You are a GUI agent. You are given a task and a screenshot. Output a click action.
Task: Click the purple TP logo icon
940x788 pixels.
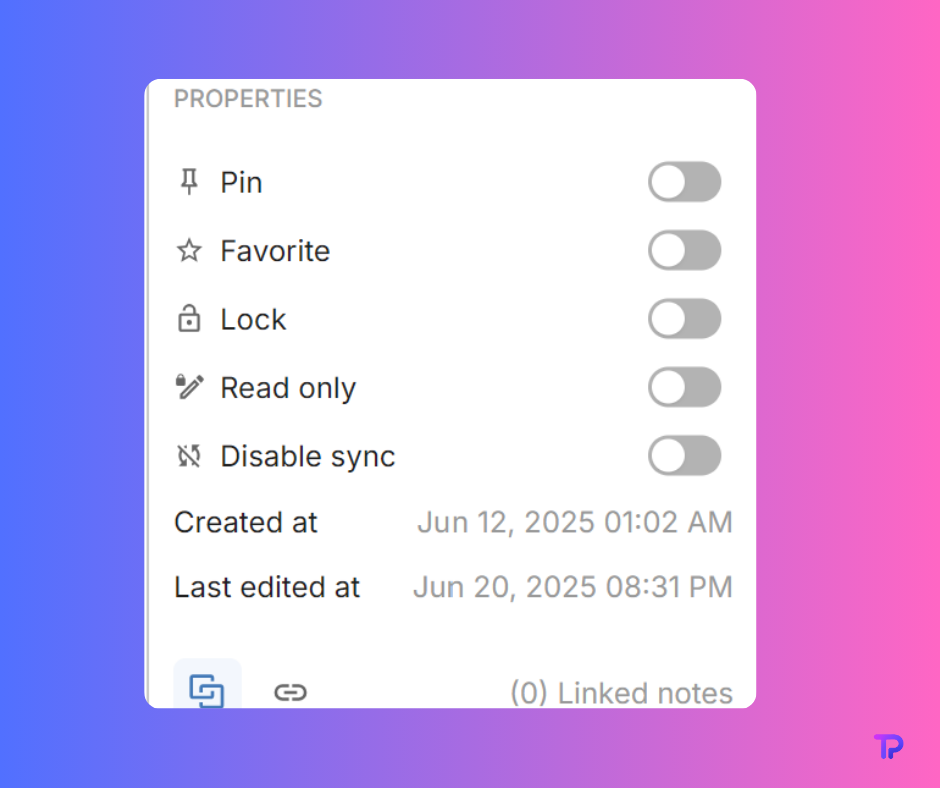pyautogui.click(x=887, y=747)
